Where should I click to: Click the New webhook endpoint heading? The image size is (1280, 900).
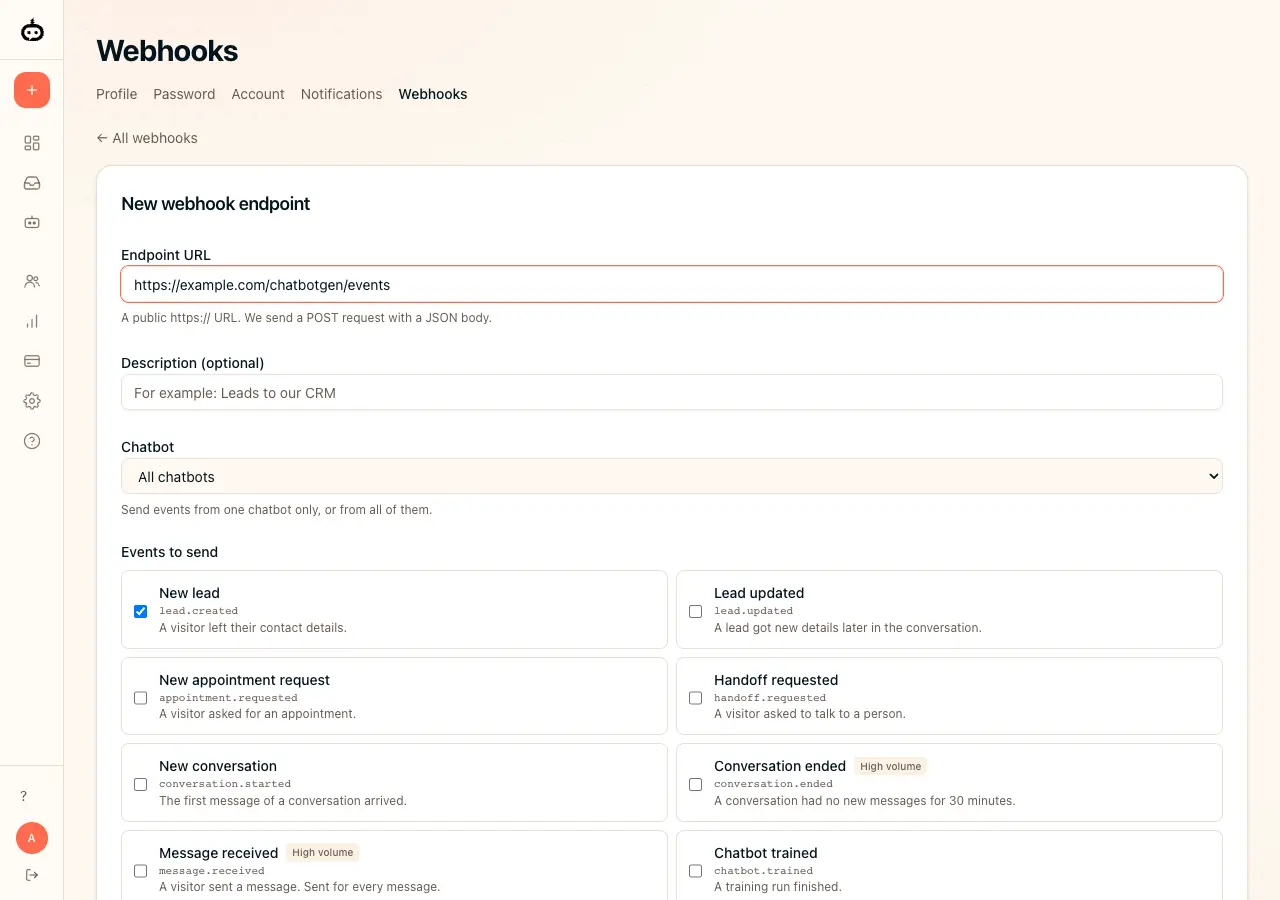point(216,204)
